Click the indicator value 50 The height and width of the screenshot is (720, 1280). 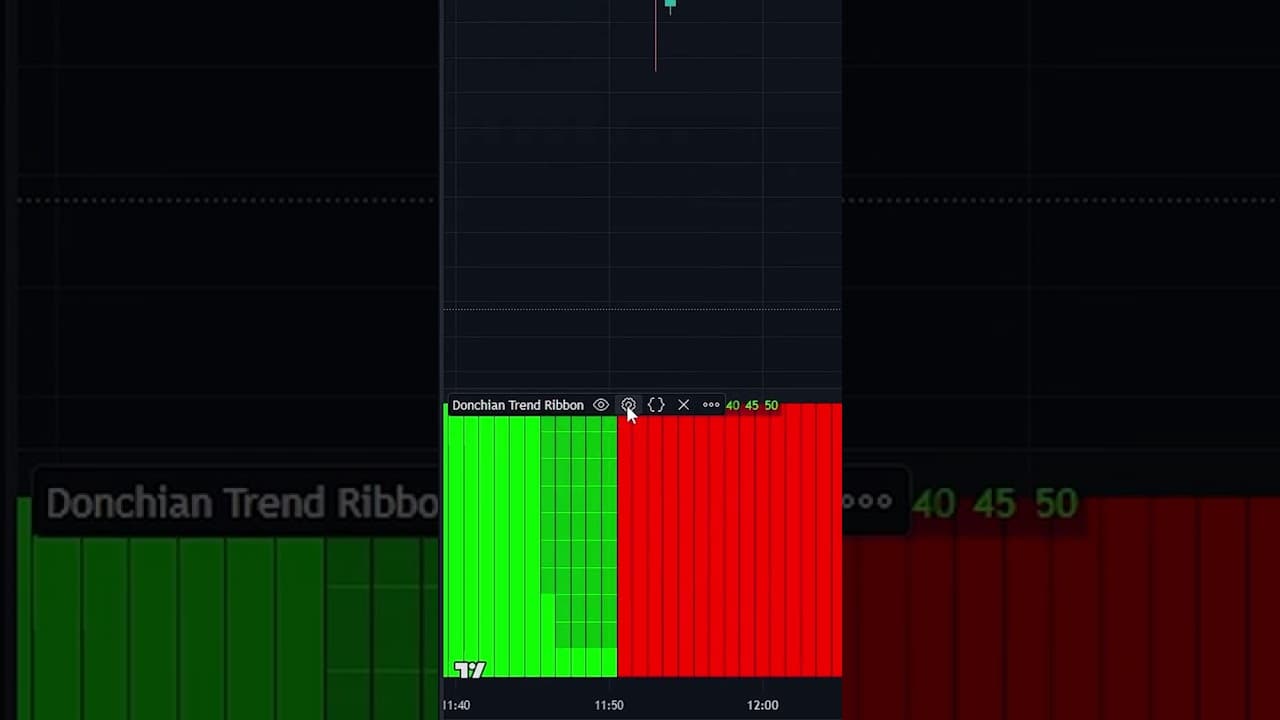pyautogui.click(x=771, y=405)
